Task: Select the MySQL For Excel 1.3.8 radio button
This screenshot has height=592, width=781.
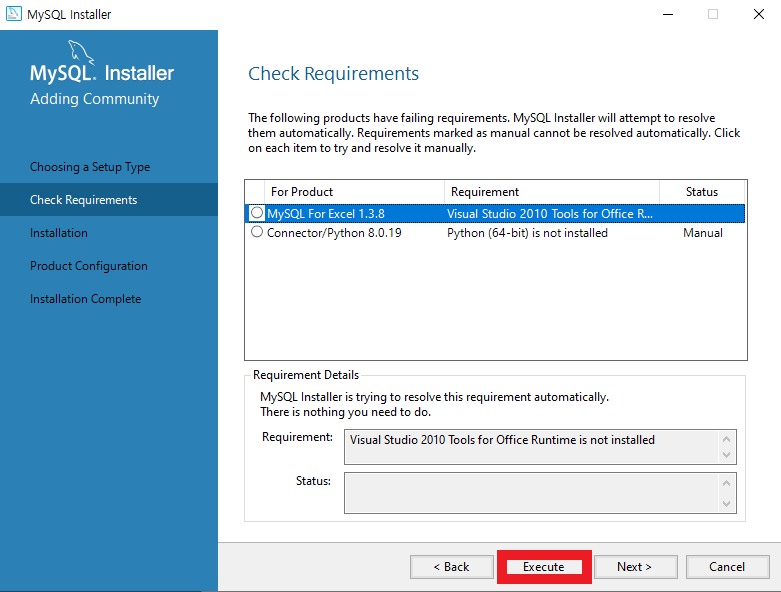Action: (x=257, y=213)
